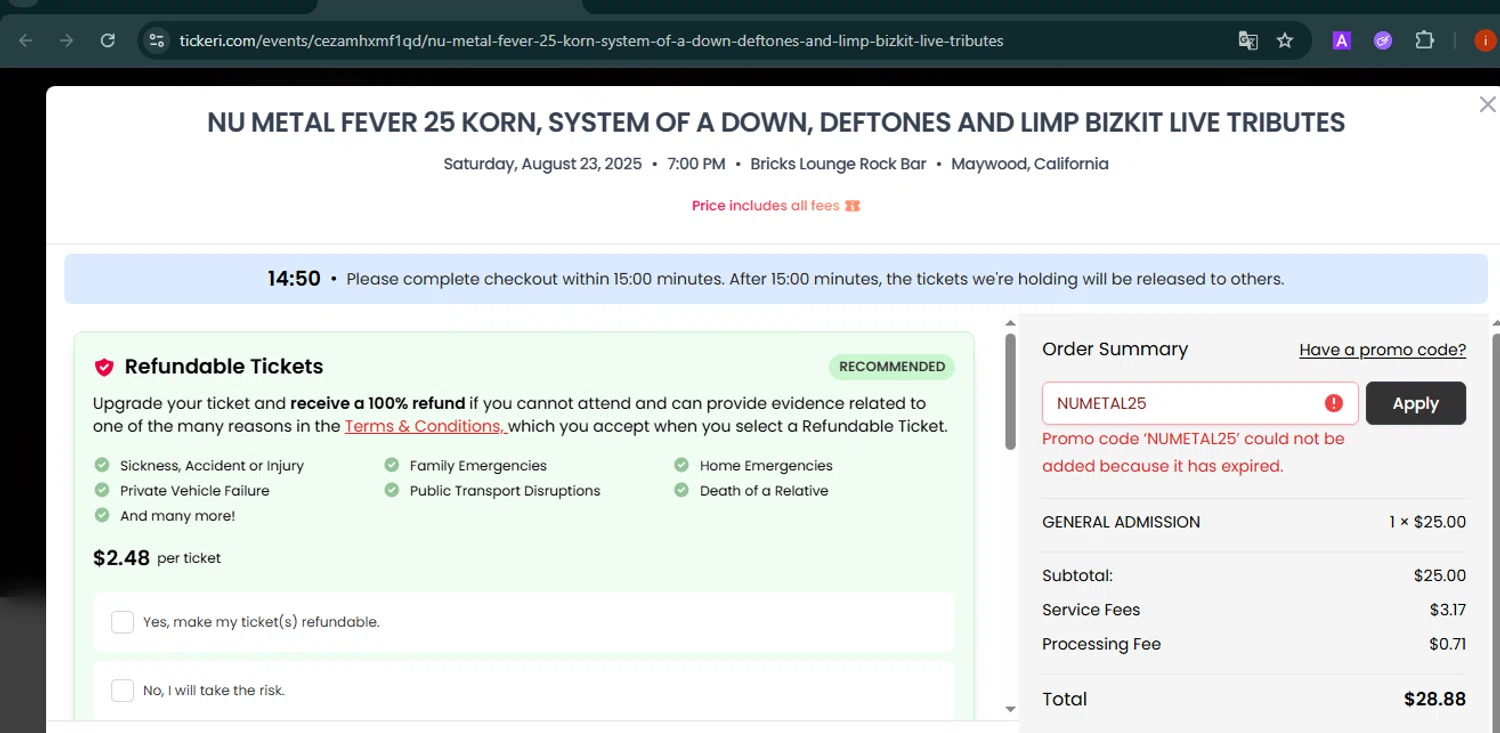Image resolution: width=1500 pixels, height=733 pixels.
Task: Open the browser profile avatar
Action: click(x=1485, y=41)
